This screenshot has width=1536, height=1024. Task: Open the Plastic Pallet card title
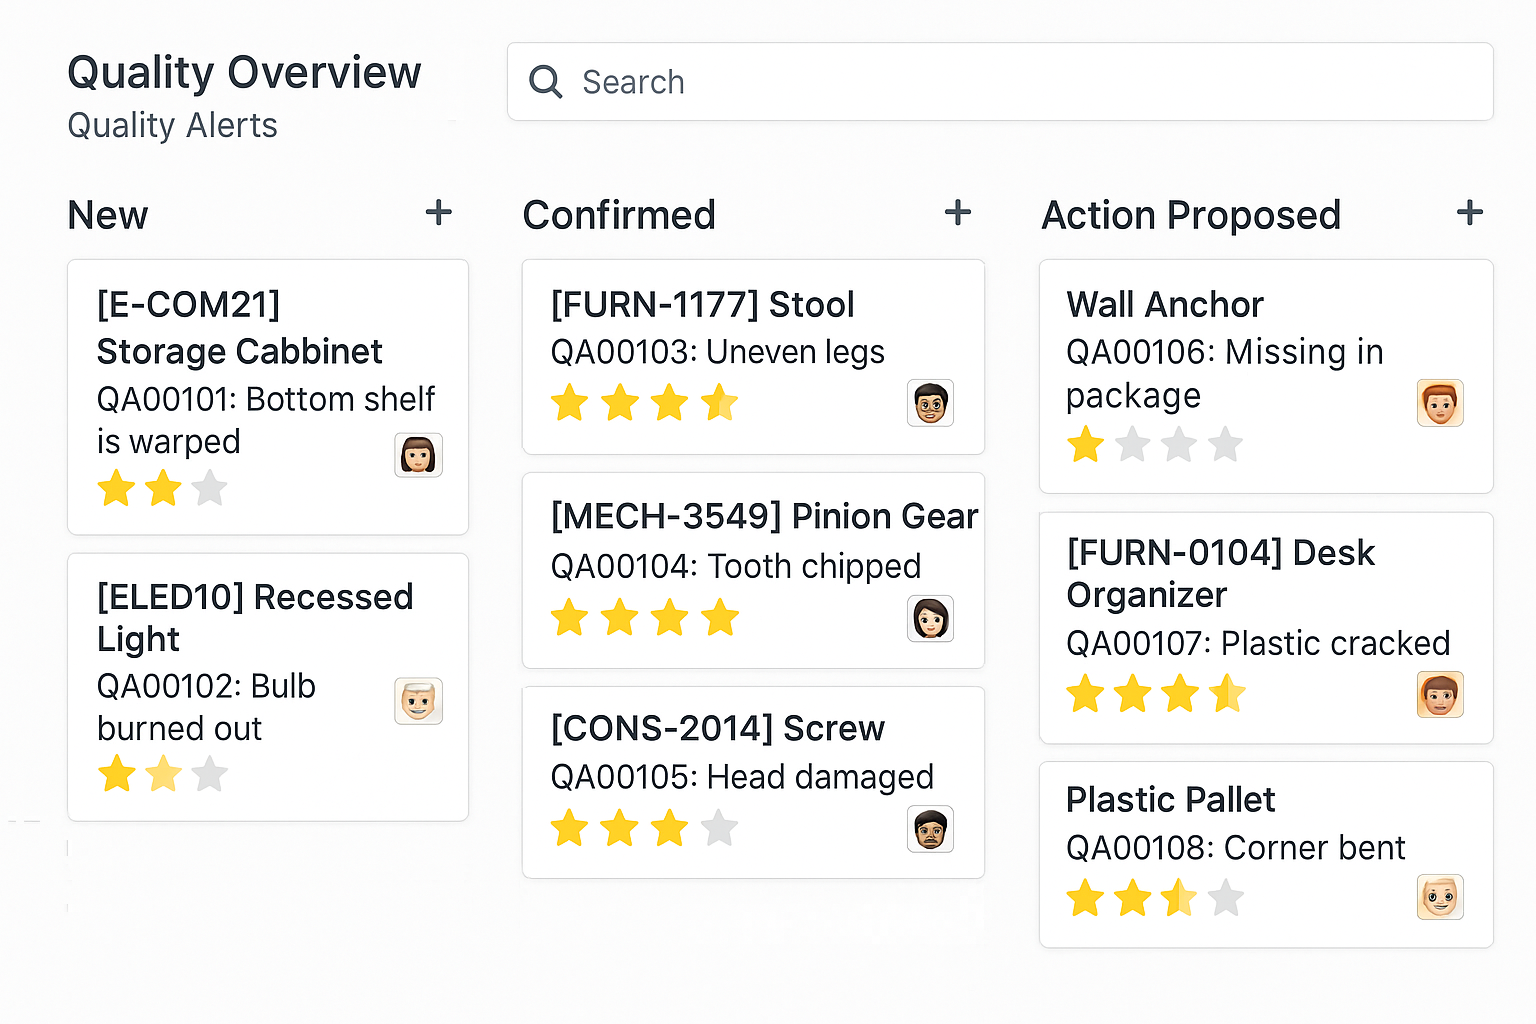(x=1170, y=799)
